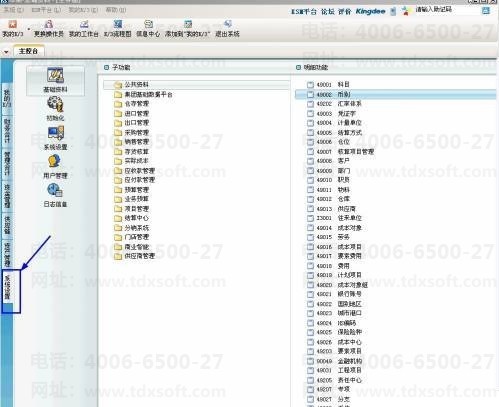Open the 帮助 menu in menu bar
Screen dimensions: 499x407
(x=116, y=10)
